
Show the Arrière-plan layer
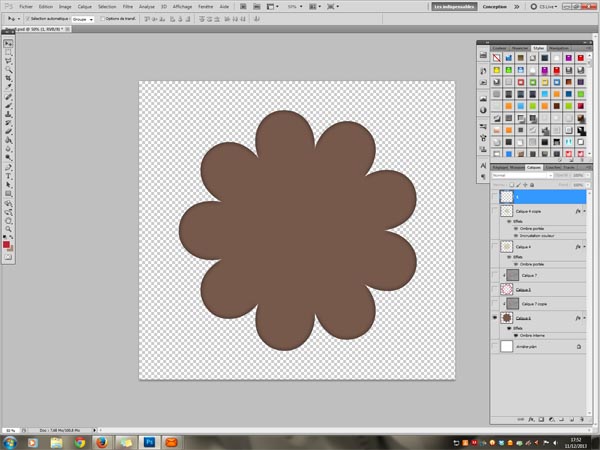click(x=495, y=346)
